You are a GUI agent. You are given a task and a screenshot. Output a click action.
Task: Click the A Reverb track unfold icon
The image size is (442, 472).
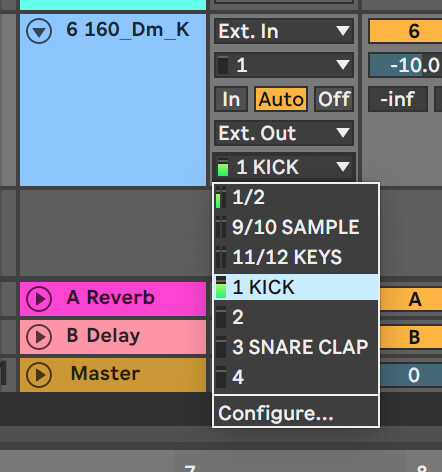[x=39, y=299]
